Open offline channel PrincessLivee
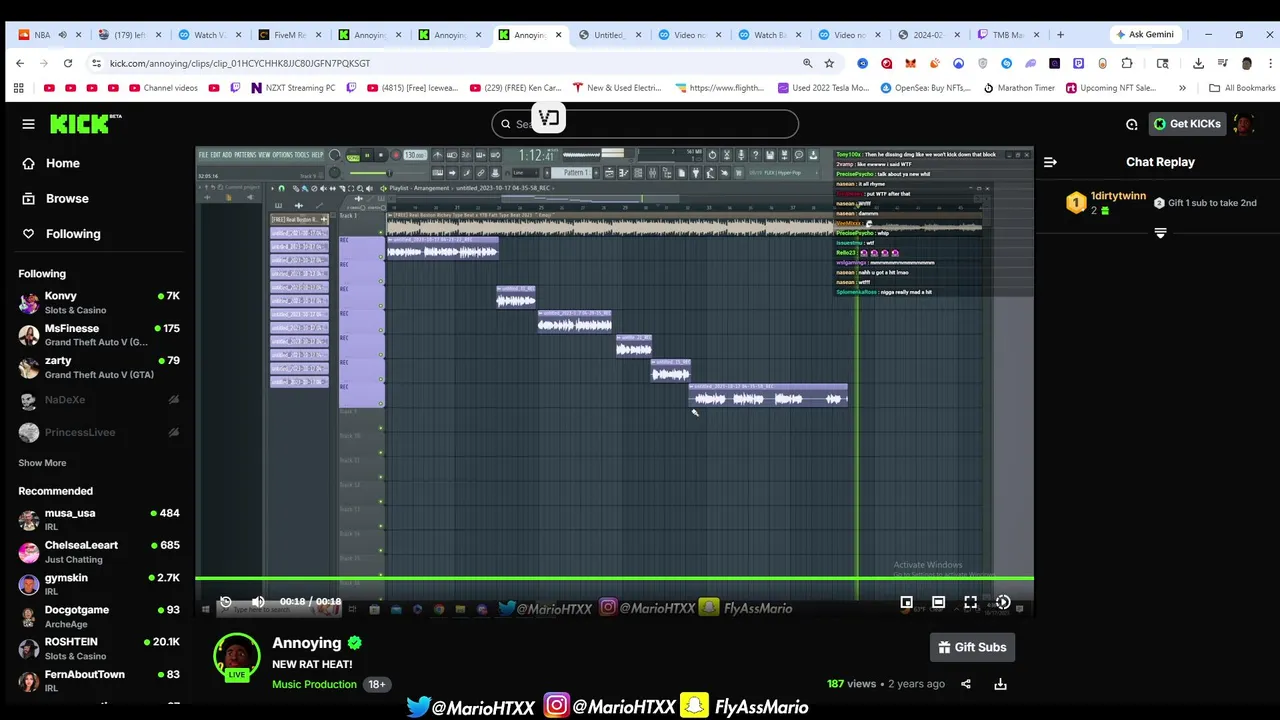The width and height of the screenshot is (1280, 720). [x=99, y=432]
